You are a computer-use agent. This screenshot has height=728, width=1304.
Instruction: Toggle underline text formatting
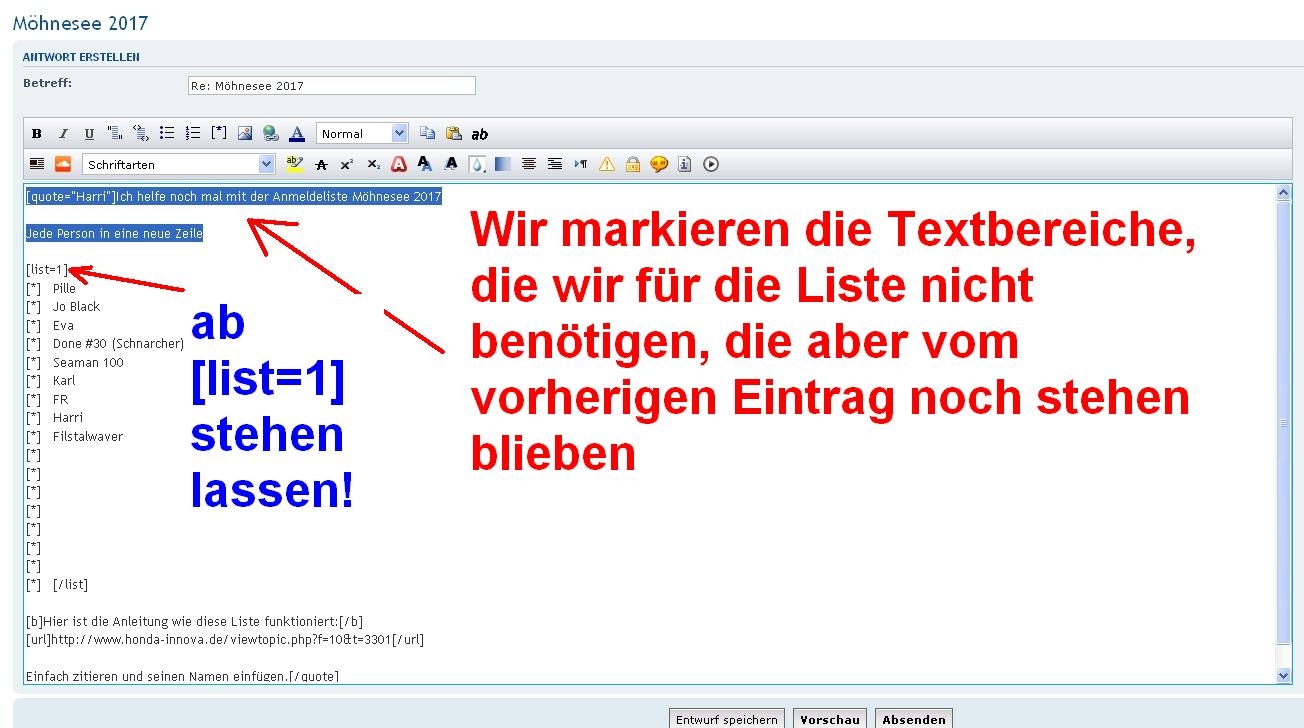click(89, 134)
